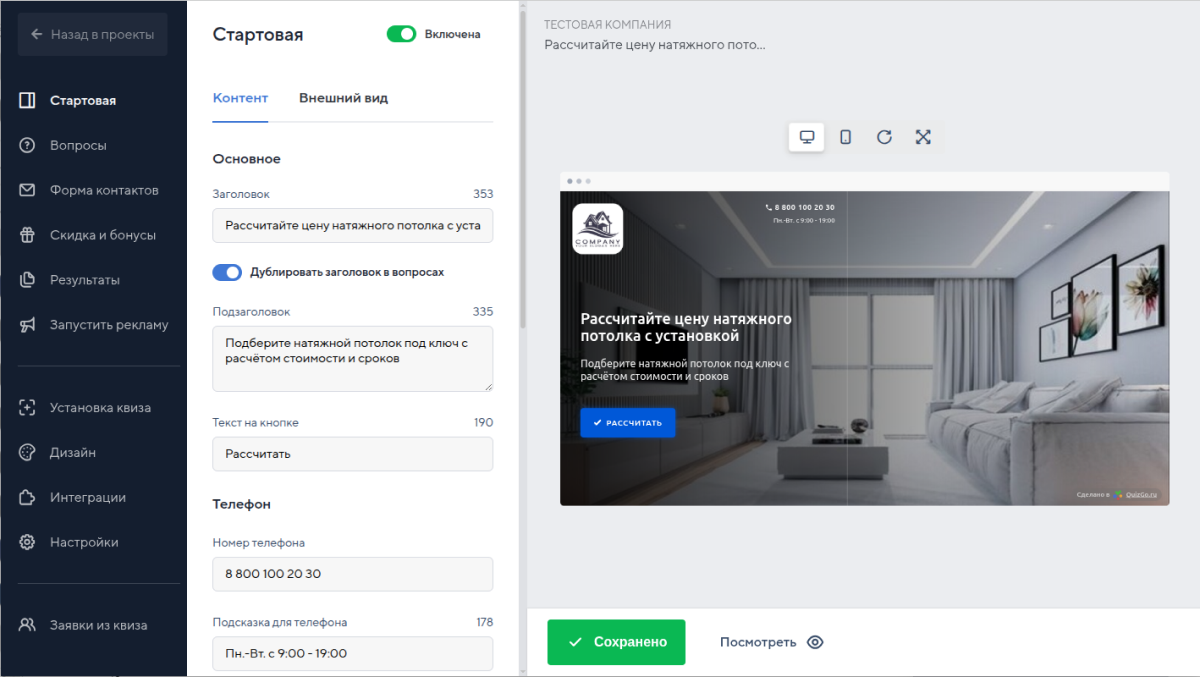Click the green Сохранено button
Image resolution: width=1200 pixels, height=677 pixels.
tap(616, 642)
